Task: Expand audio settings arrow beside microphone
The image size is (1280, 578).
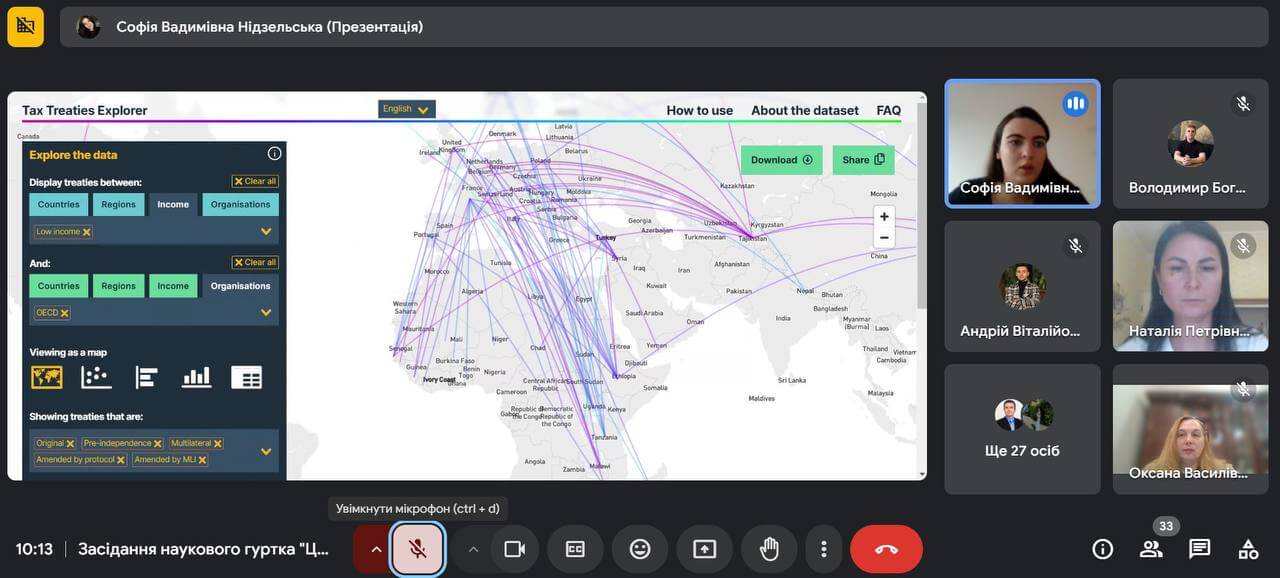Action: [x=376, y=549]
